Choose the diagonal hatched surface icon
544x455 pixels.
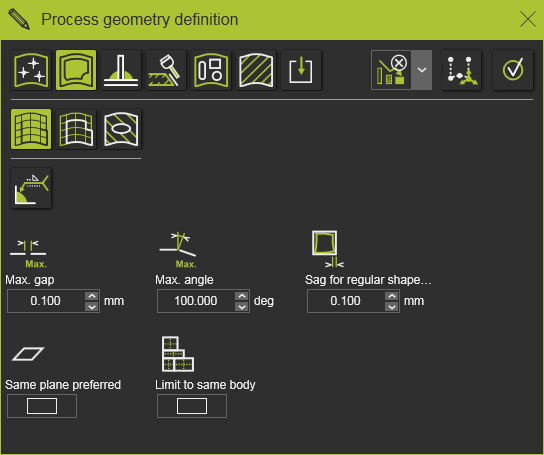(x=256, y=70)
